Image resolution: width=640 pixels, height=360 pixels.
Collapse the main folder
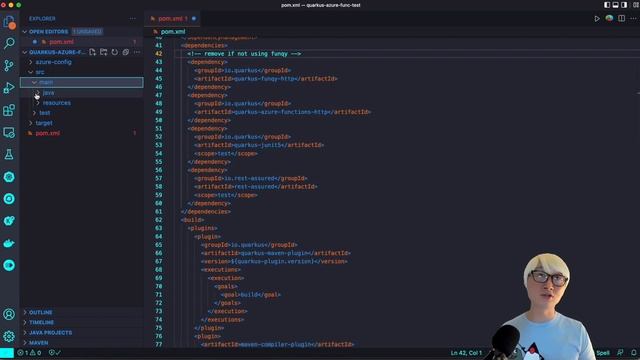coord(34,82)
